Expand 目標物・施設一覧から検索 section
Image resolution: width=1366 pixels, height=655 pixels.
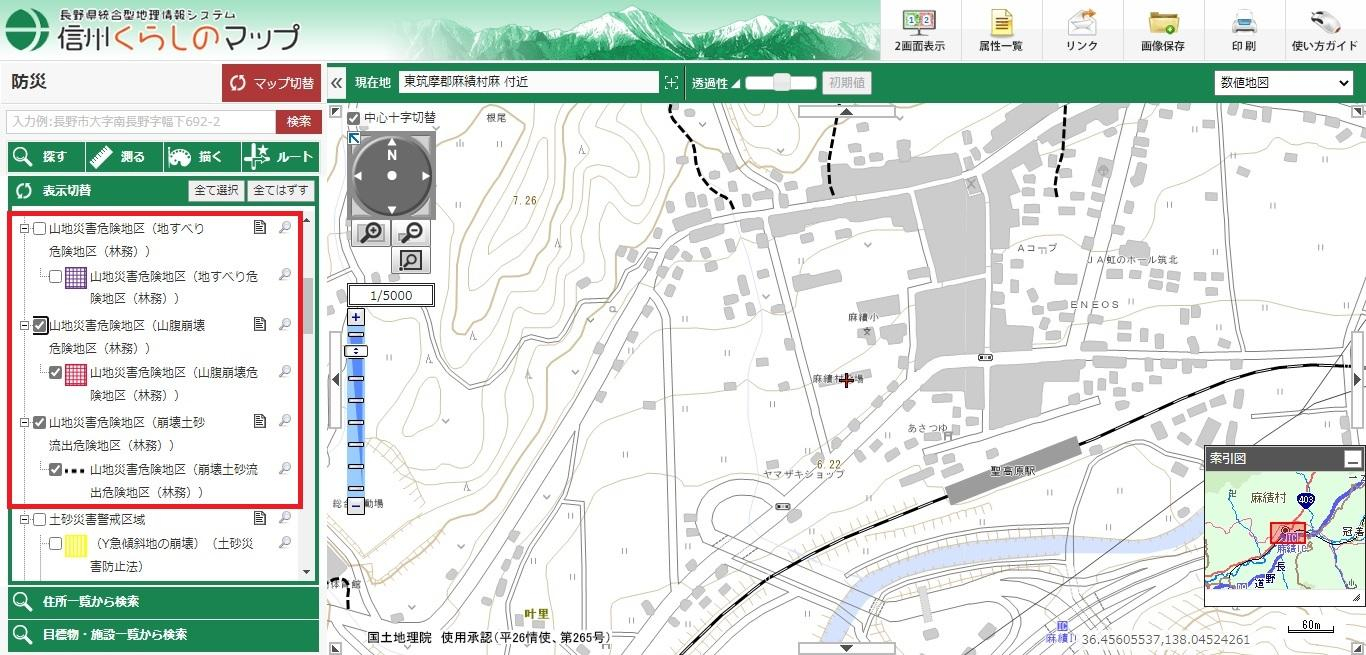point(163,634)
